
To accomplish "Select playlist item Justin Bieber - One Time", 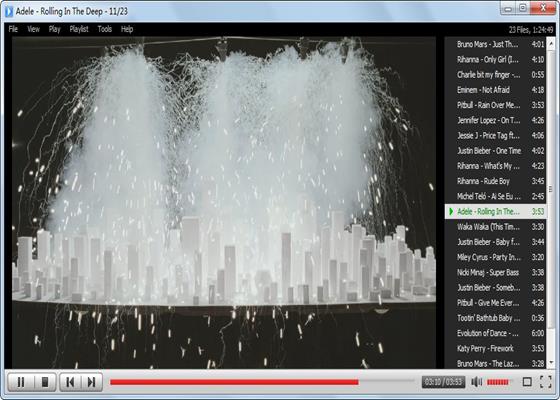I will click(x=495, y=151).
